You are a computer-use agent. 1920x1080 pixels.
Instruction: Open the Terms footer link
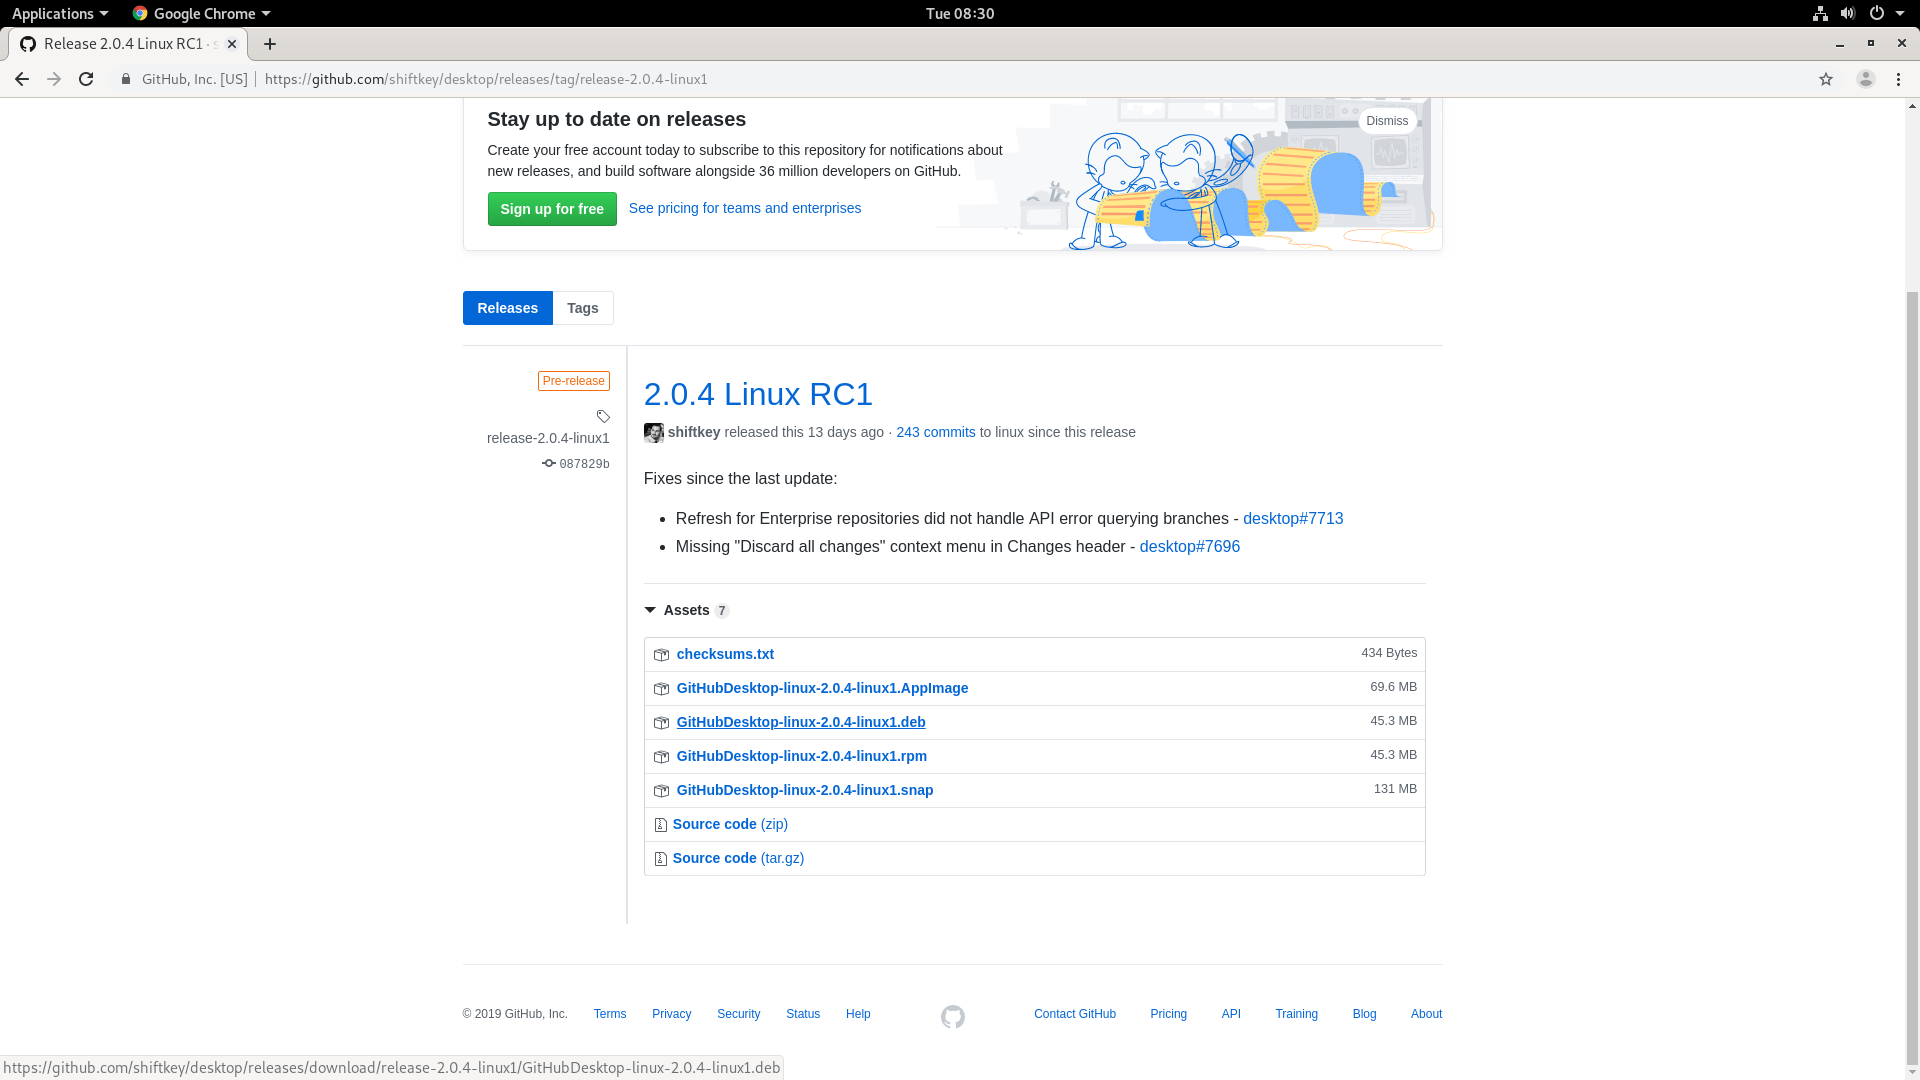pos(610,1014)
